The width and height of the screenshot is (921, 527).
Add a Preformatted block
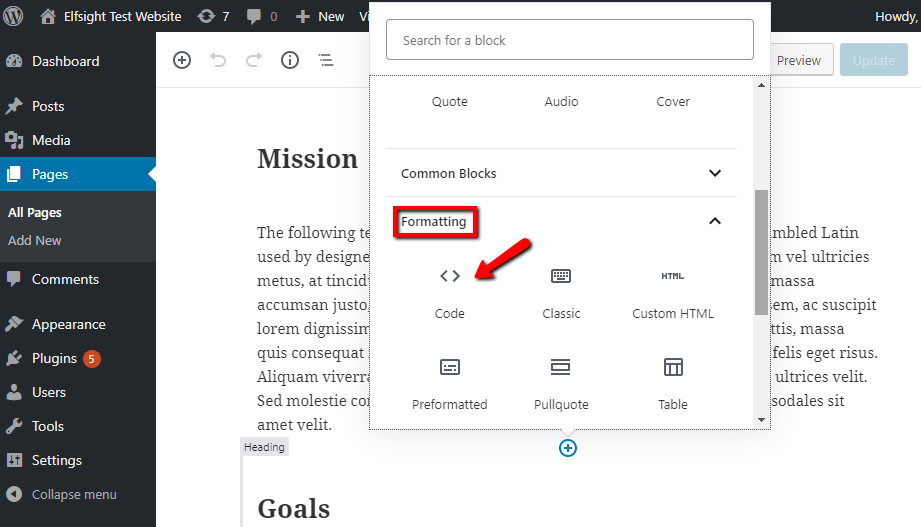[x=449, y=383]
